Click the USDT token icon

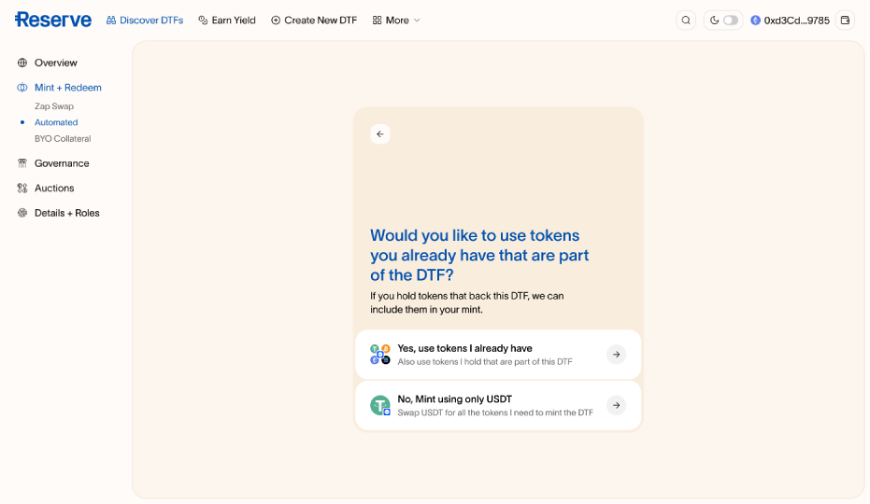(380, 405)
